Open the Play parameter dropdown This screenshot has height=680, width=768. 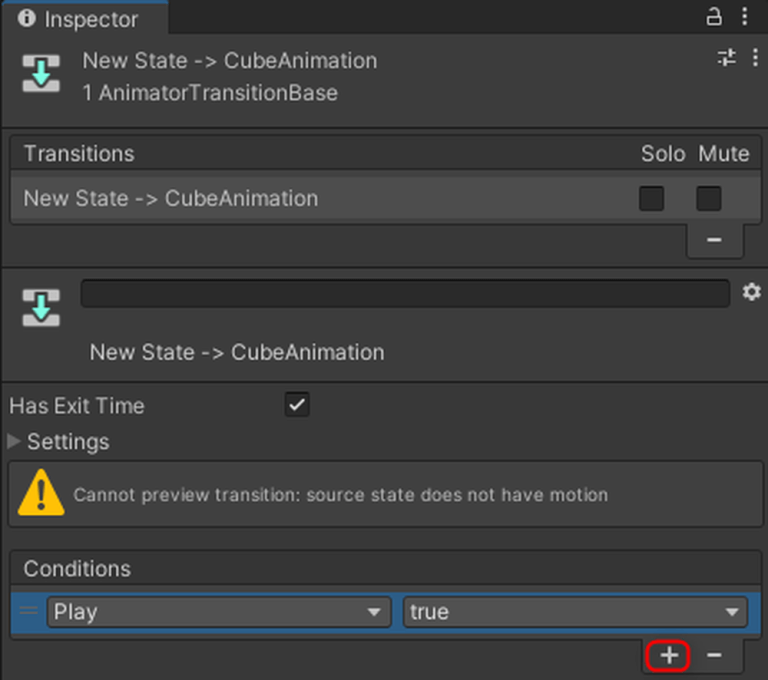tap(218, 612)
